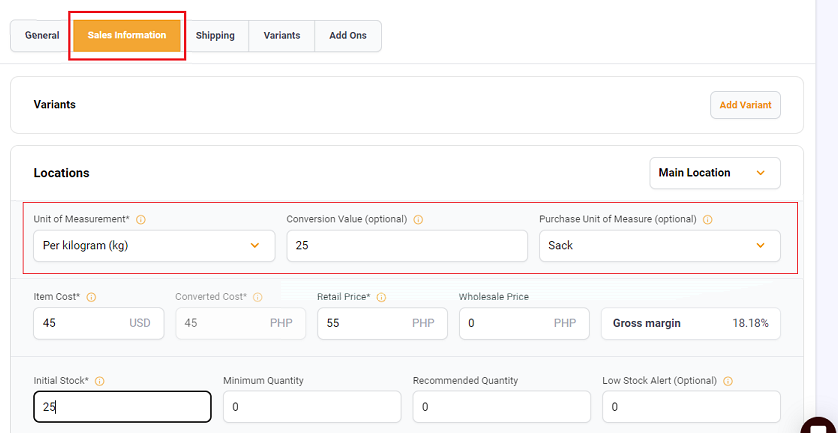Click info icon next to Conversion Value
This screenshot has height=433, width=838.
(418, 220)
